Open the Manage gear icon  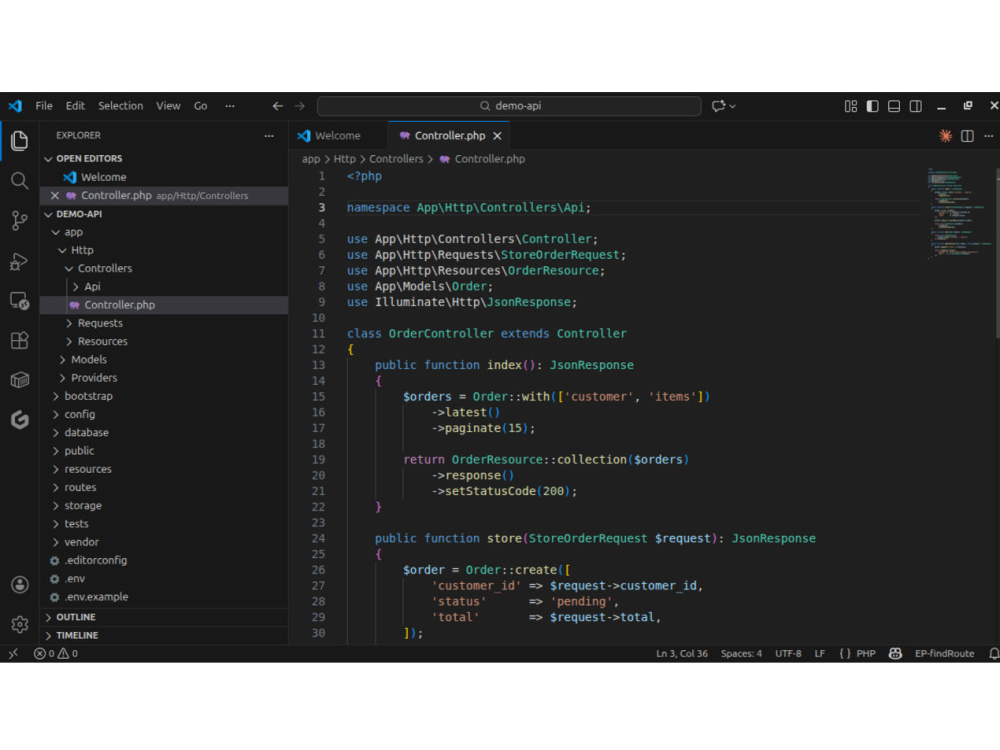(19, 624)
